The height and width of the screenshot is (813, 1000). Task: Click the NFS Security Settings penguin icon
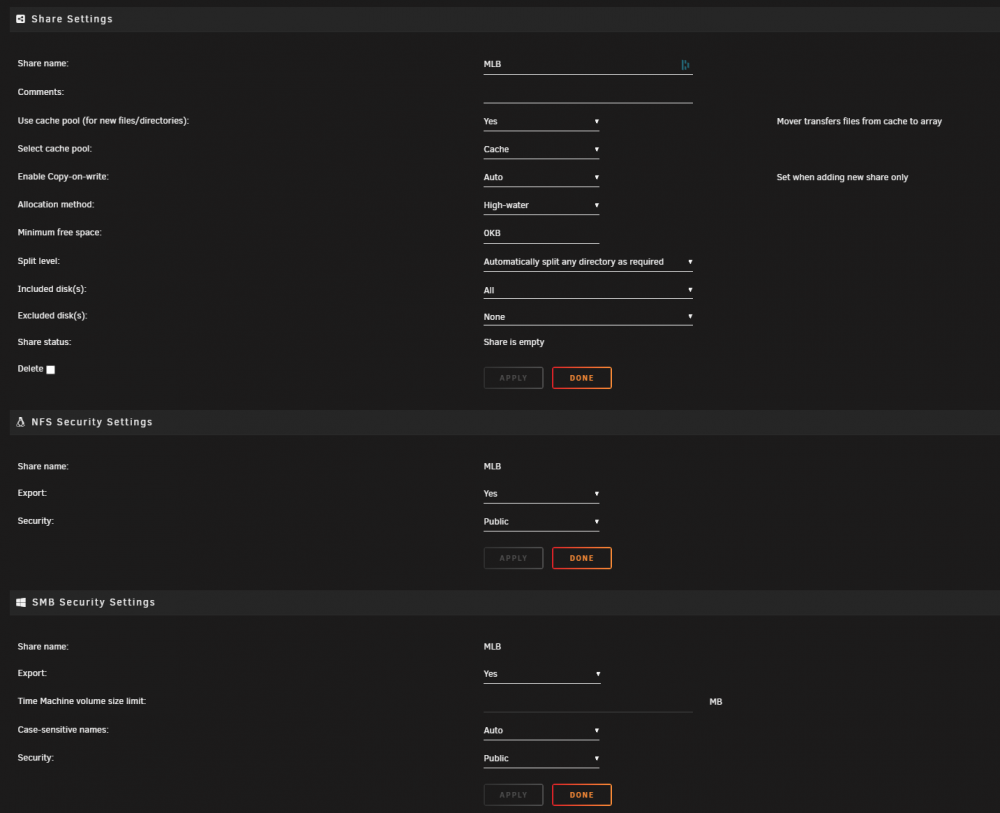coord(20,422)
